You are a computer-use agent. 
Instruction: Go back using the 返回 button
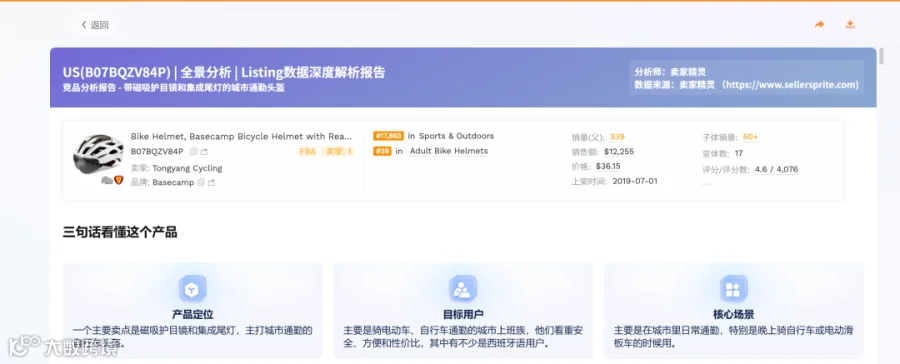click(x=95, y=25)
